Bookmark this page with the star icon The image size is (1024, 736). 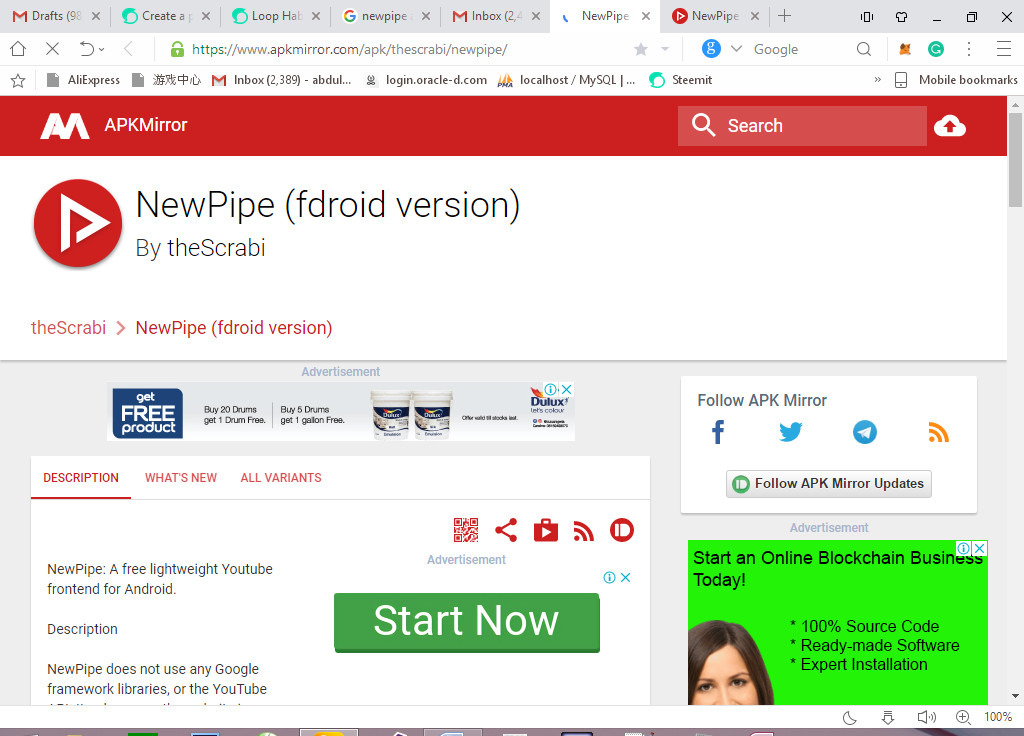click(x=641, y=50)
